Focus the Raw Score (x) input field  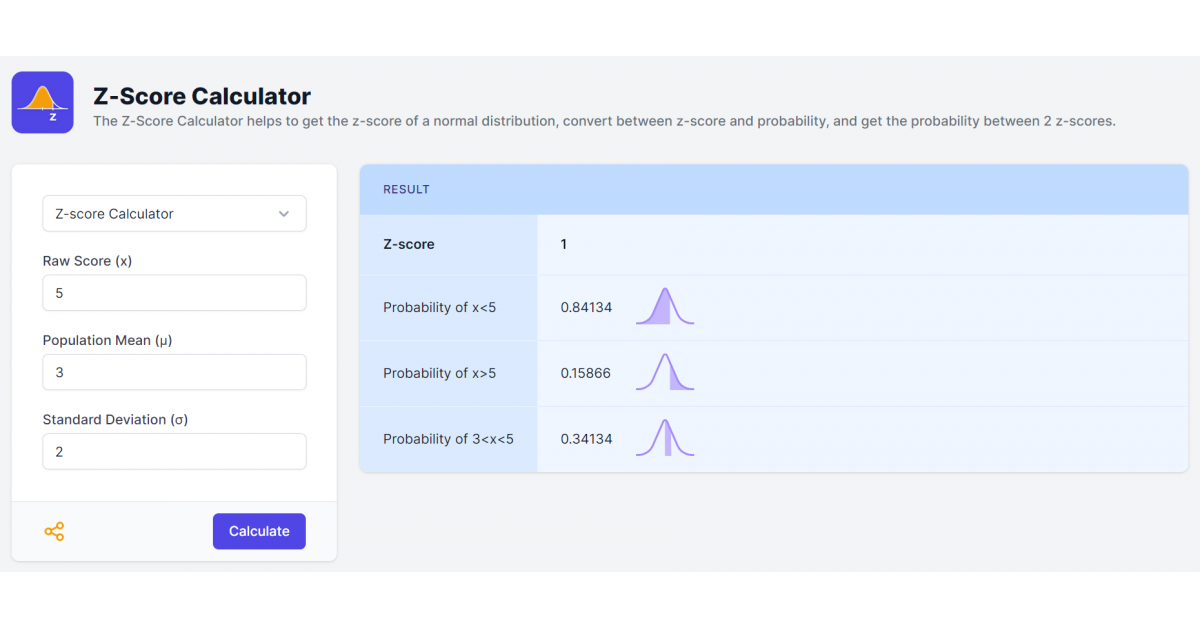pyautogui.click(x=174, y=293)
